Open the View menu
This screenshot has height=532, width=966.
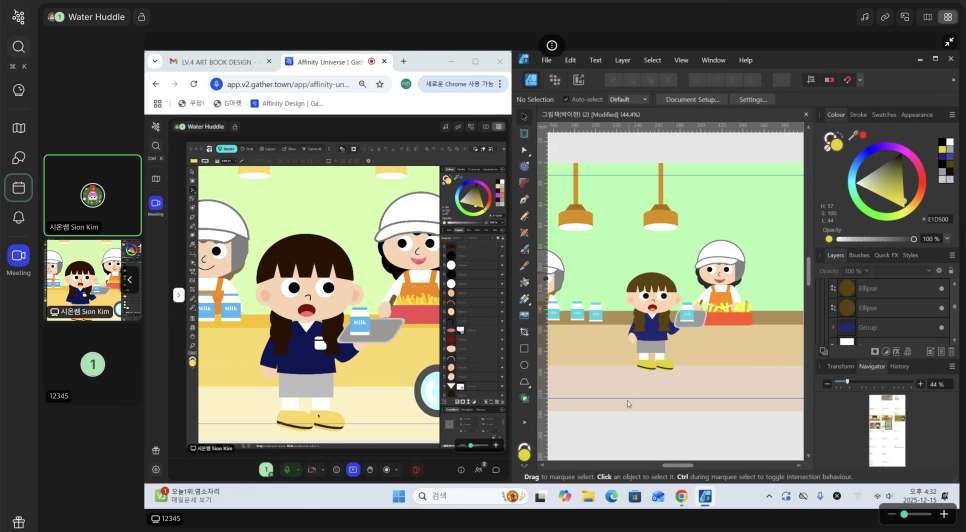[681, 60]
